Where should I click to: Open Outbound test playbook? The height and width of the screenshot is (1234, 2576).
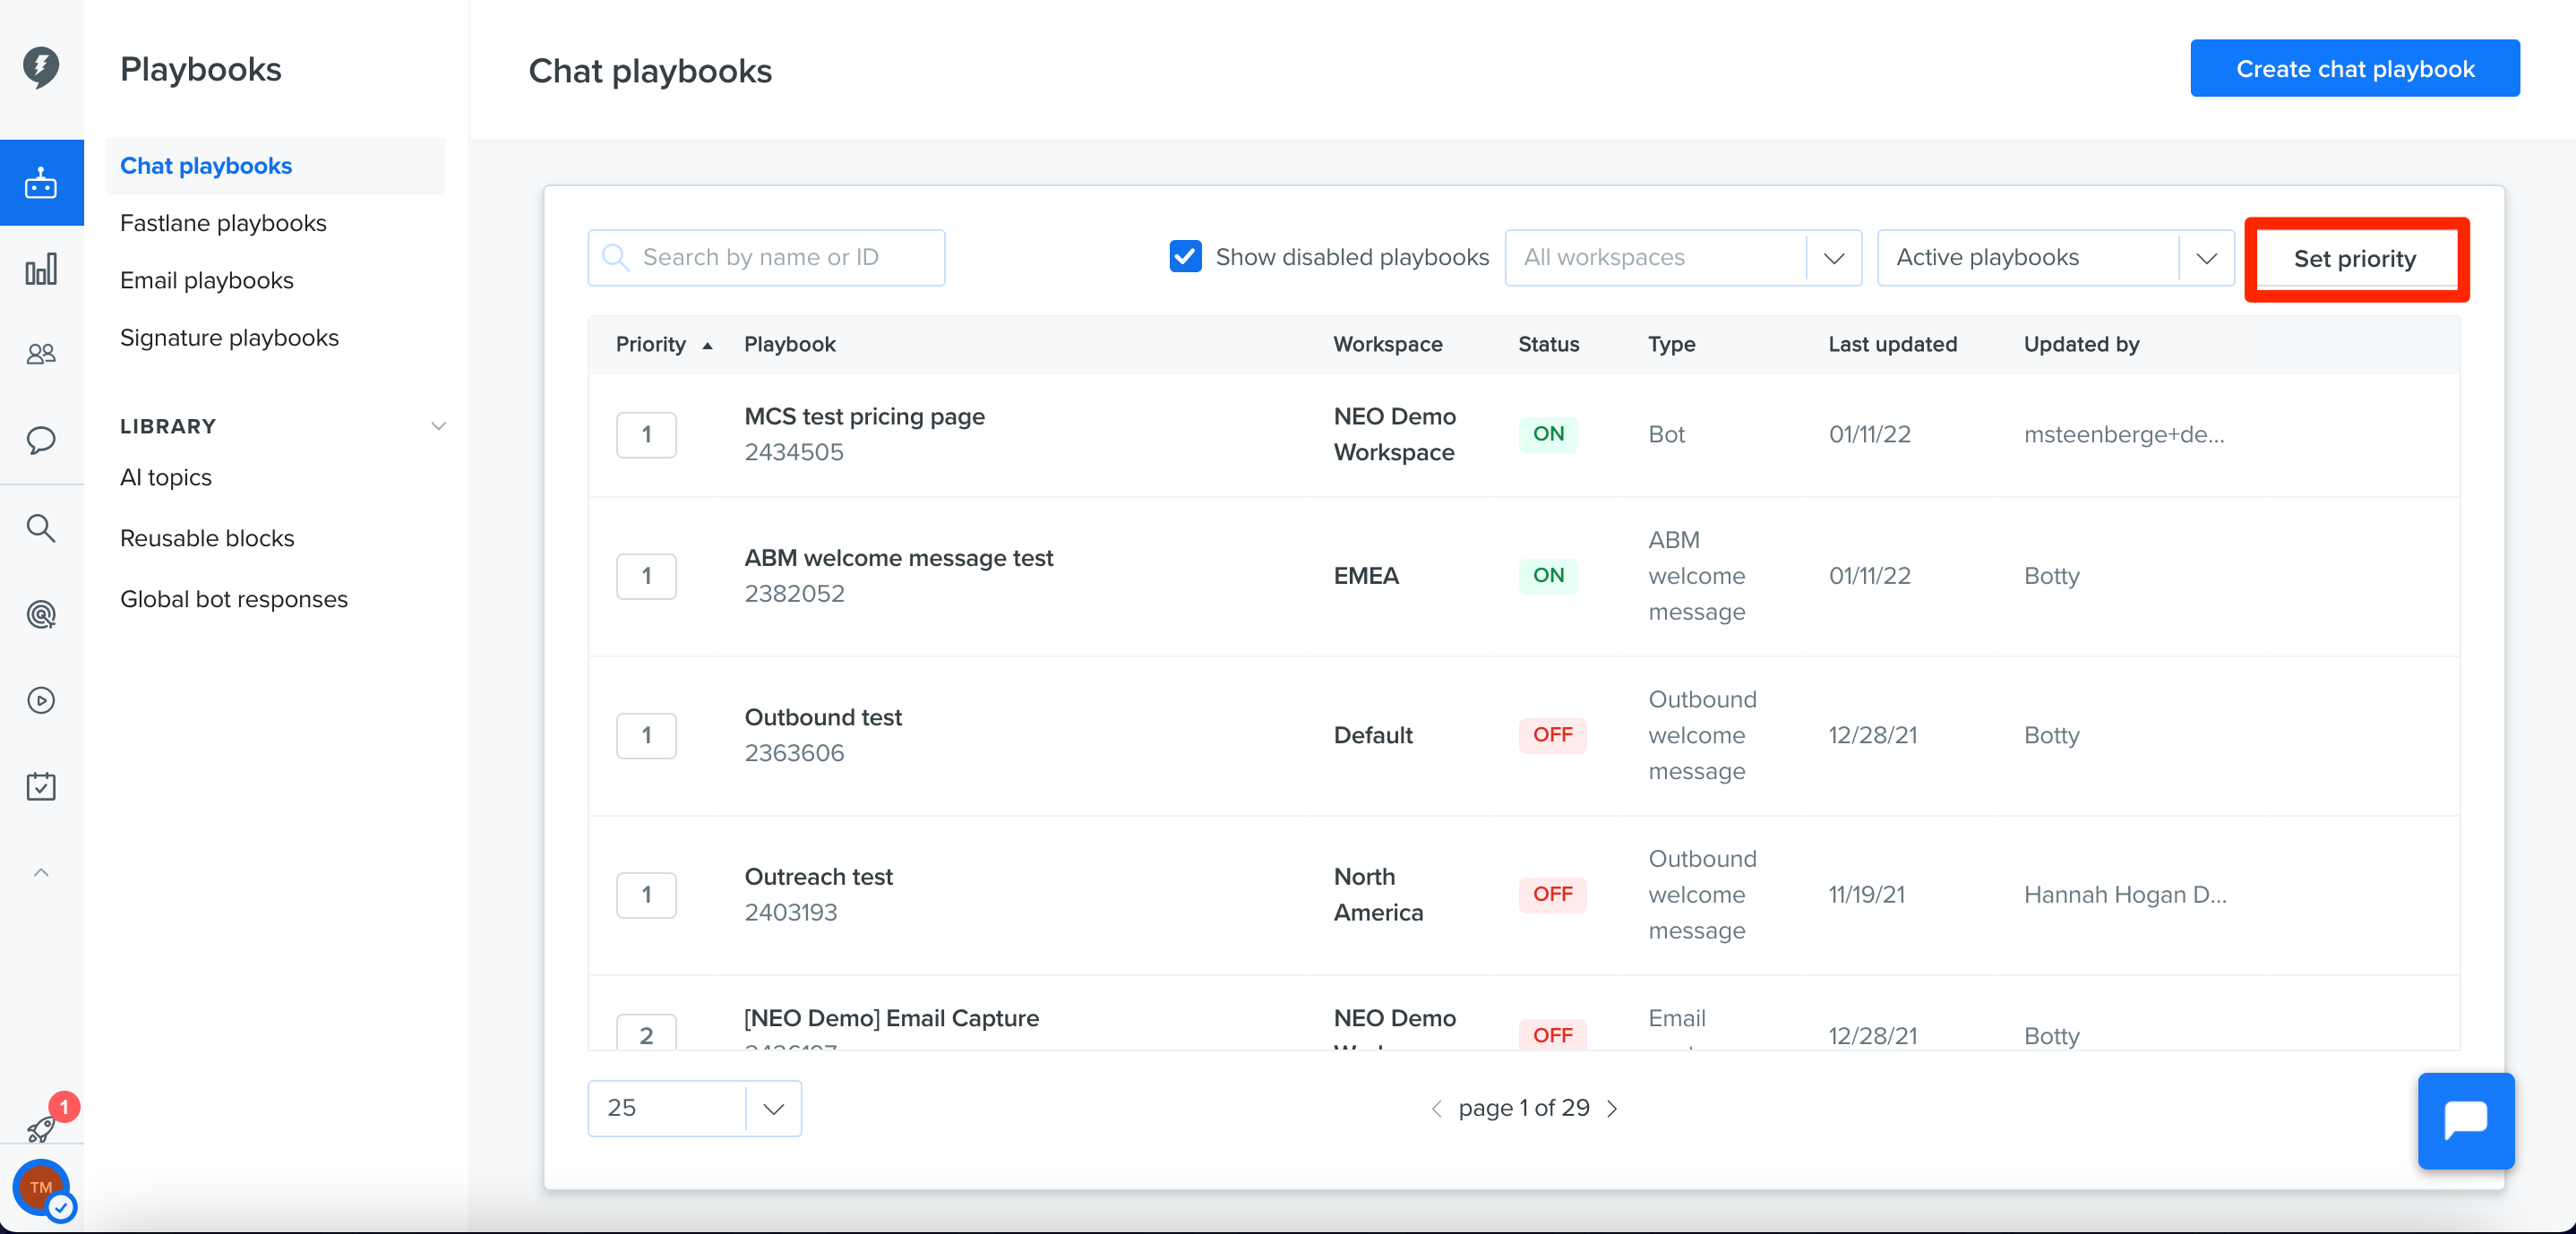click(x=823, y=718)
